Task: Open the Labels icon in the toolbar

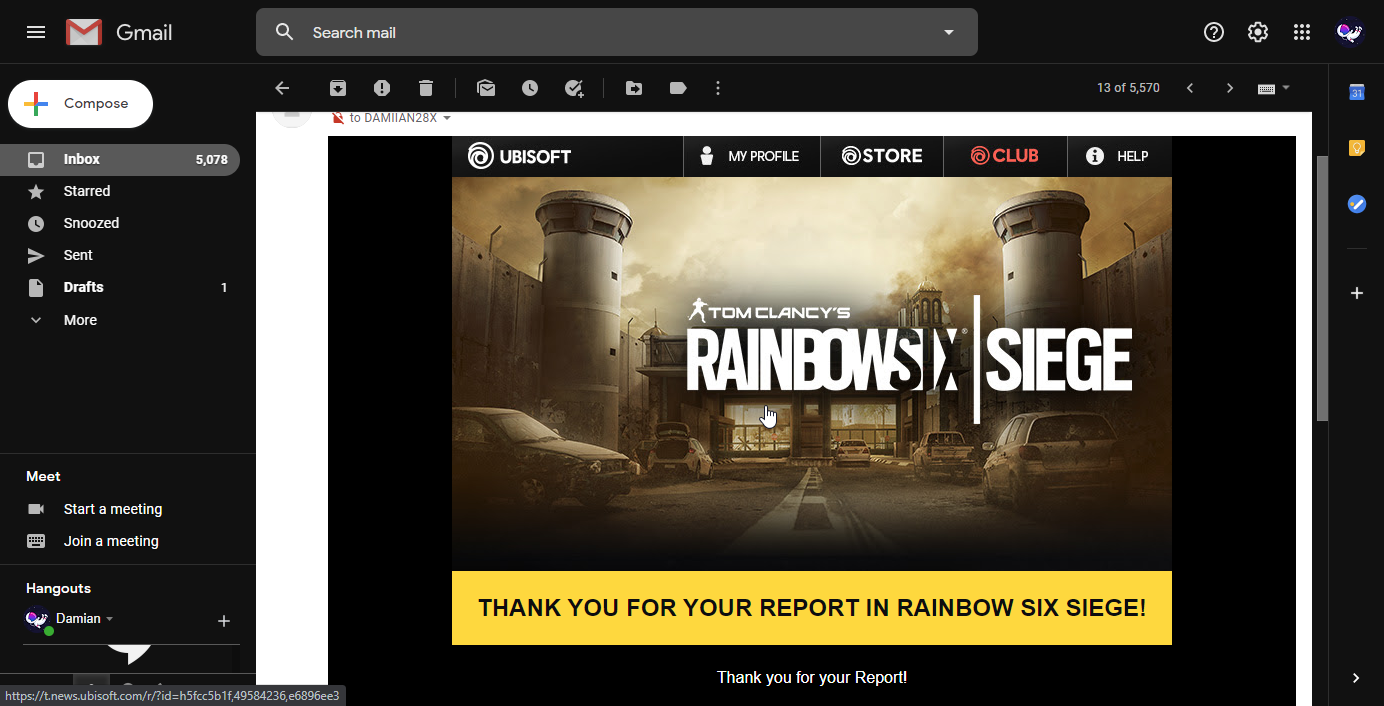Action: (678, 88)
